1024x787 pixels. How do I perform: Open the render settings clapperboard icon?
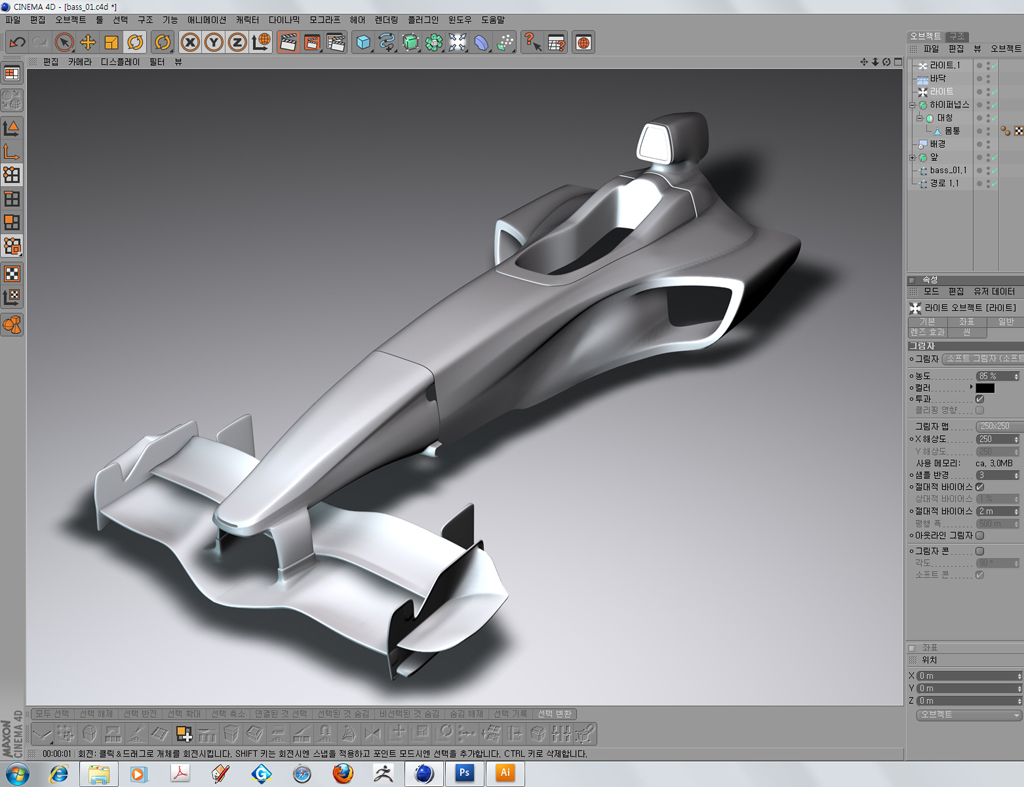(x=336, y=42)
